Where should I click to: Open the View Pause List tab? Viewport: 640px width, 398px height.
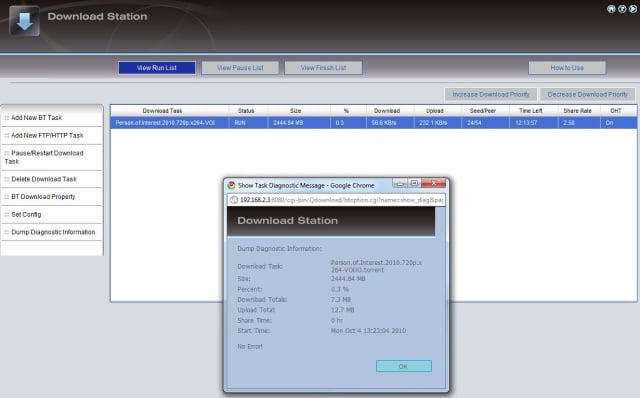[240, 68]
